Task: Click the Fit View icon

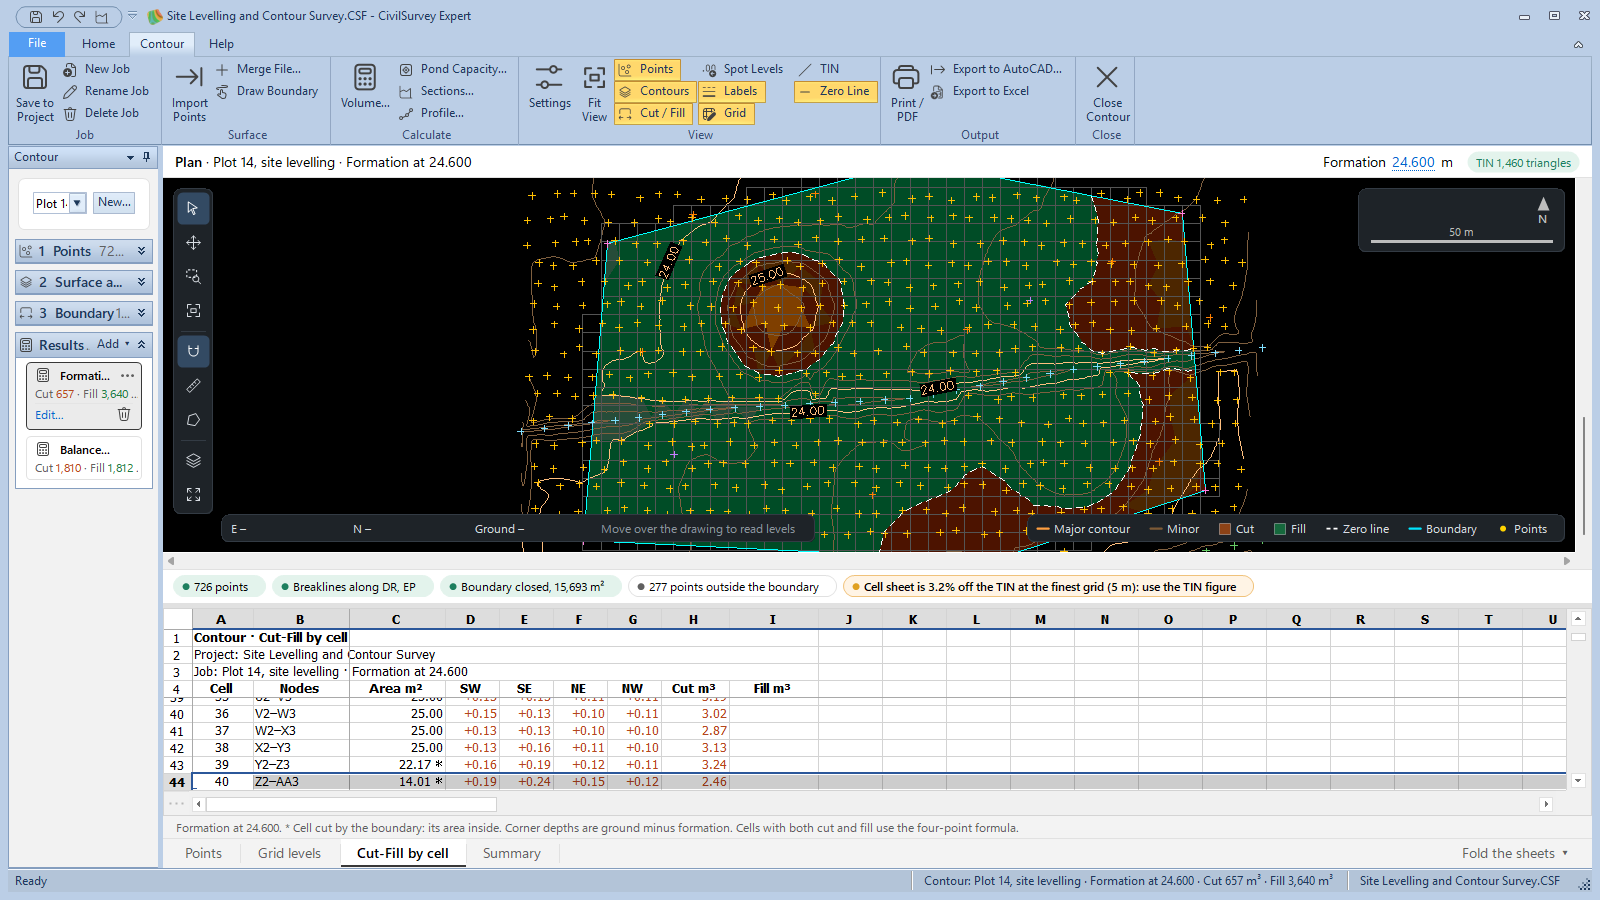Action: point(594,93)
